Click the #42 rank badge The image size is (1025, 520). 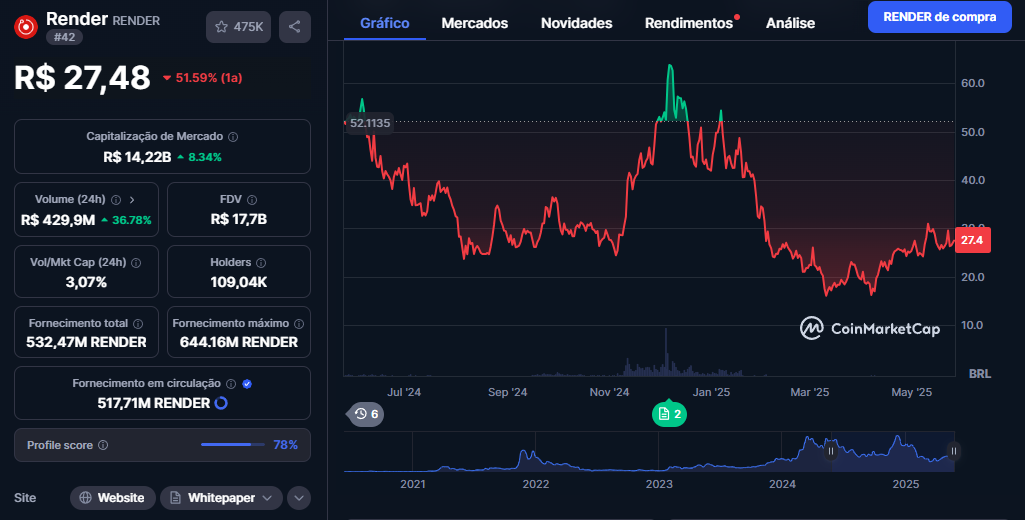click(64, 37)
